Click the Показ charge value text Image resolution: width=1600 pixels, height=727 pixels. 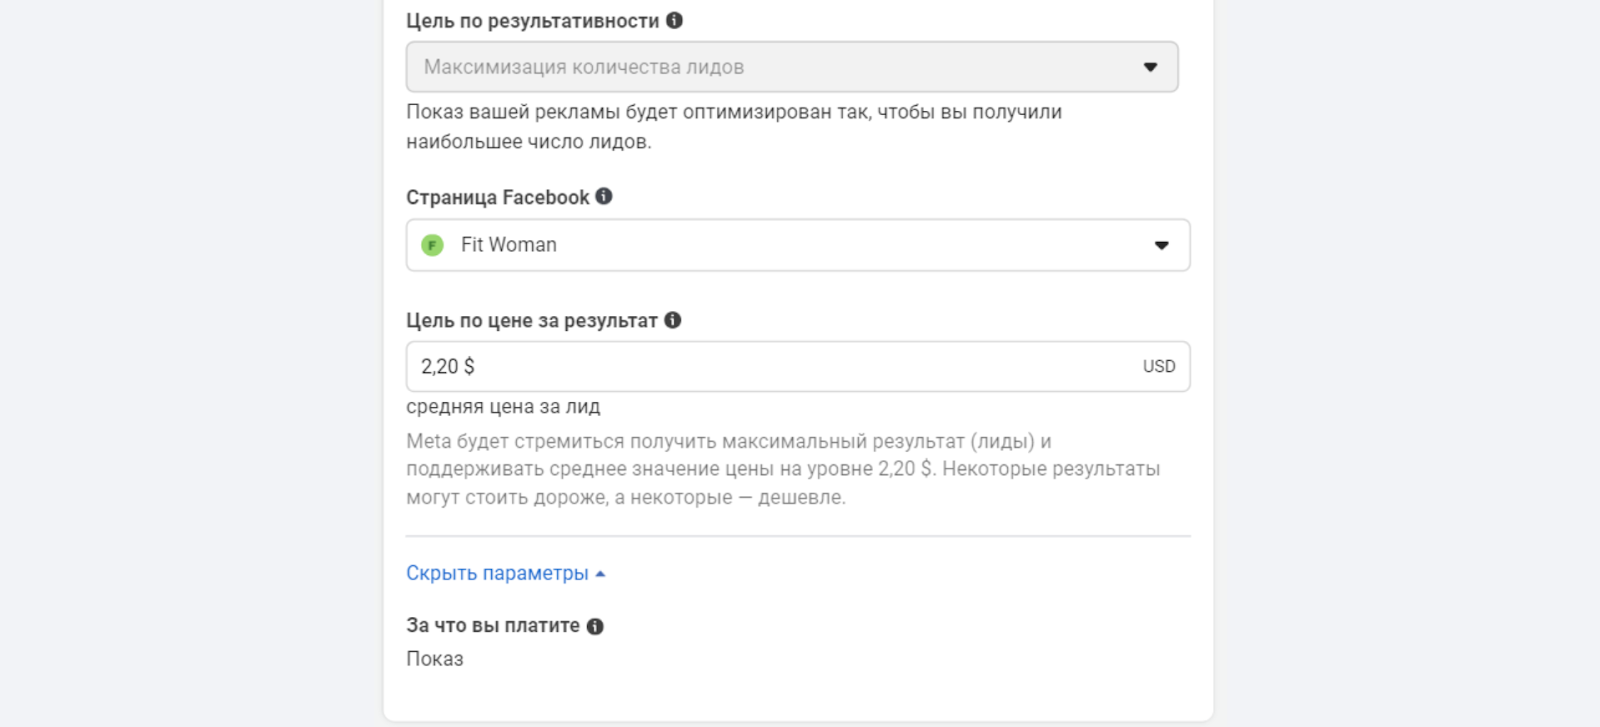(x=435, y=659)
